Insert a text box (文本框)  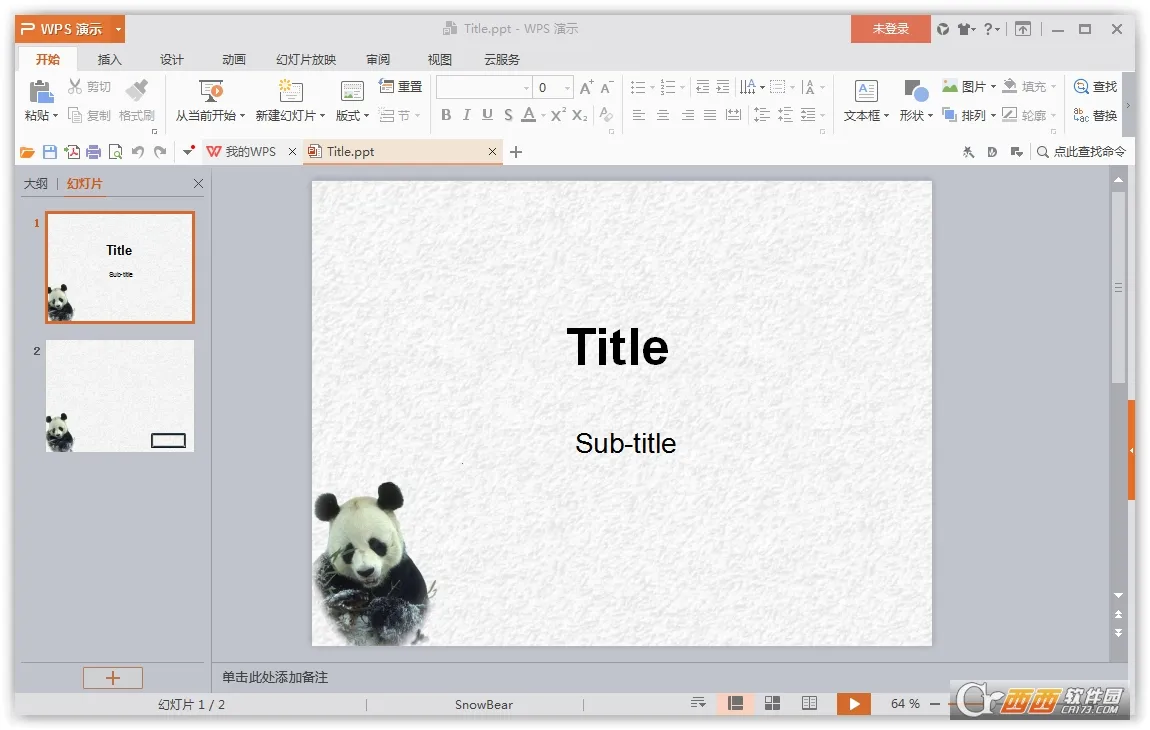point(866,92)
